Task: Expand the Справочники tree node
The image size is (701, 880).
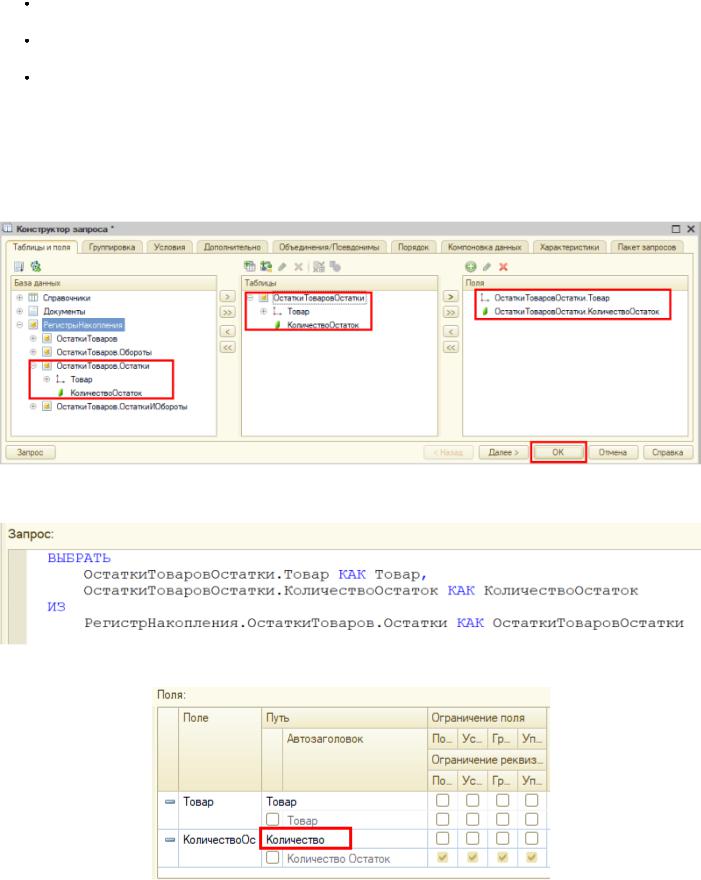Action: (20, 297)
